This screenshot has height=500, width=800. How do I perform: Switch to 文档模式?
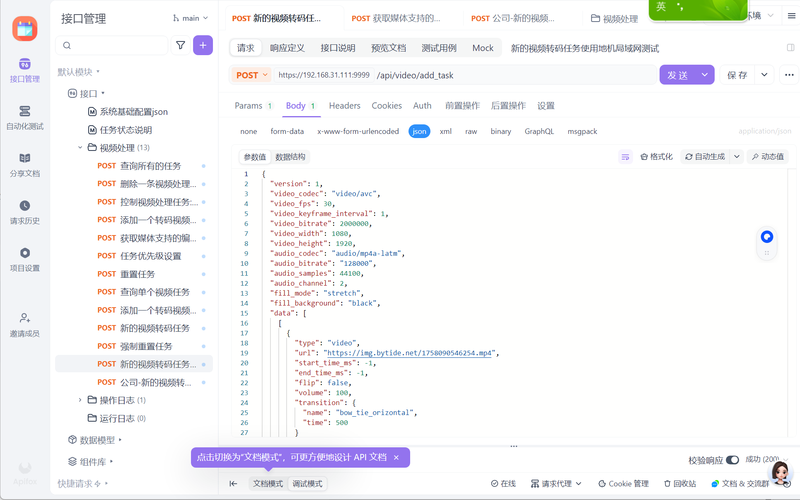pyautogui.click(x=268, y=484)
